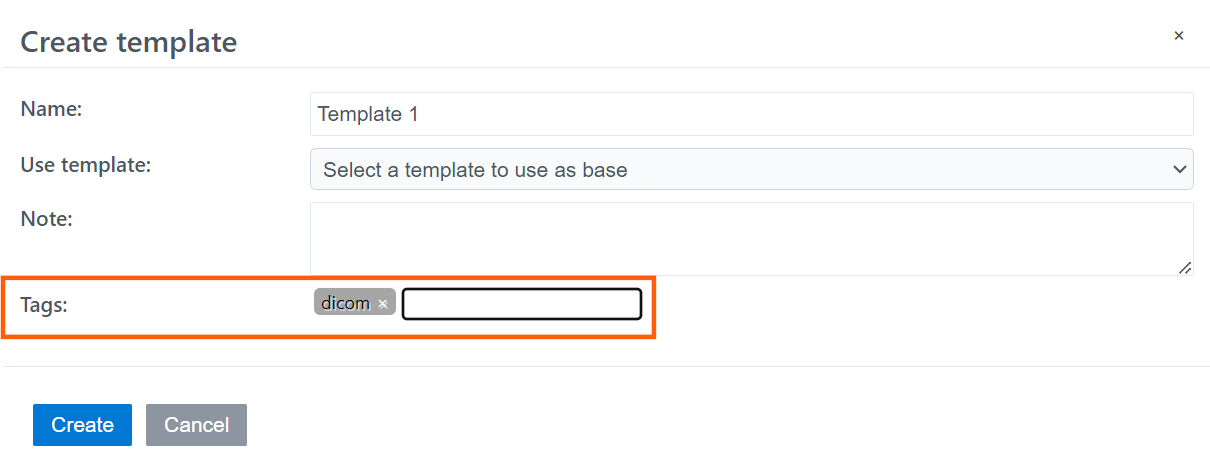Focus the Name input field
Screen dimensions: 1210x466
pyautogui.click(x=751, y=114)
